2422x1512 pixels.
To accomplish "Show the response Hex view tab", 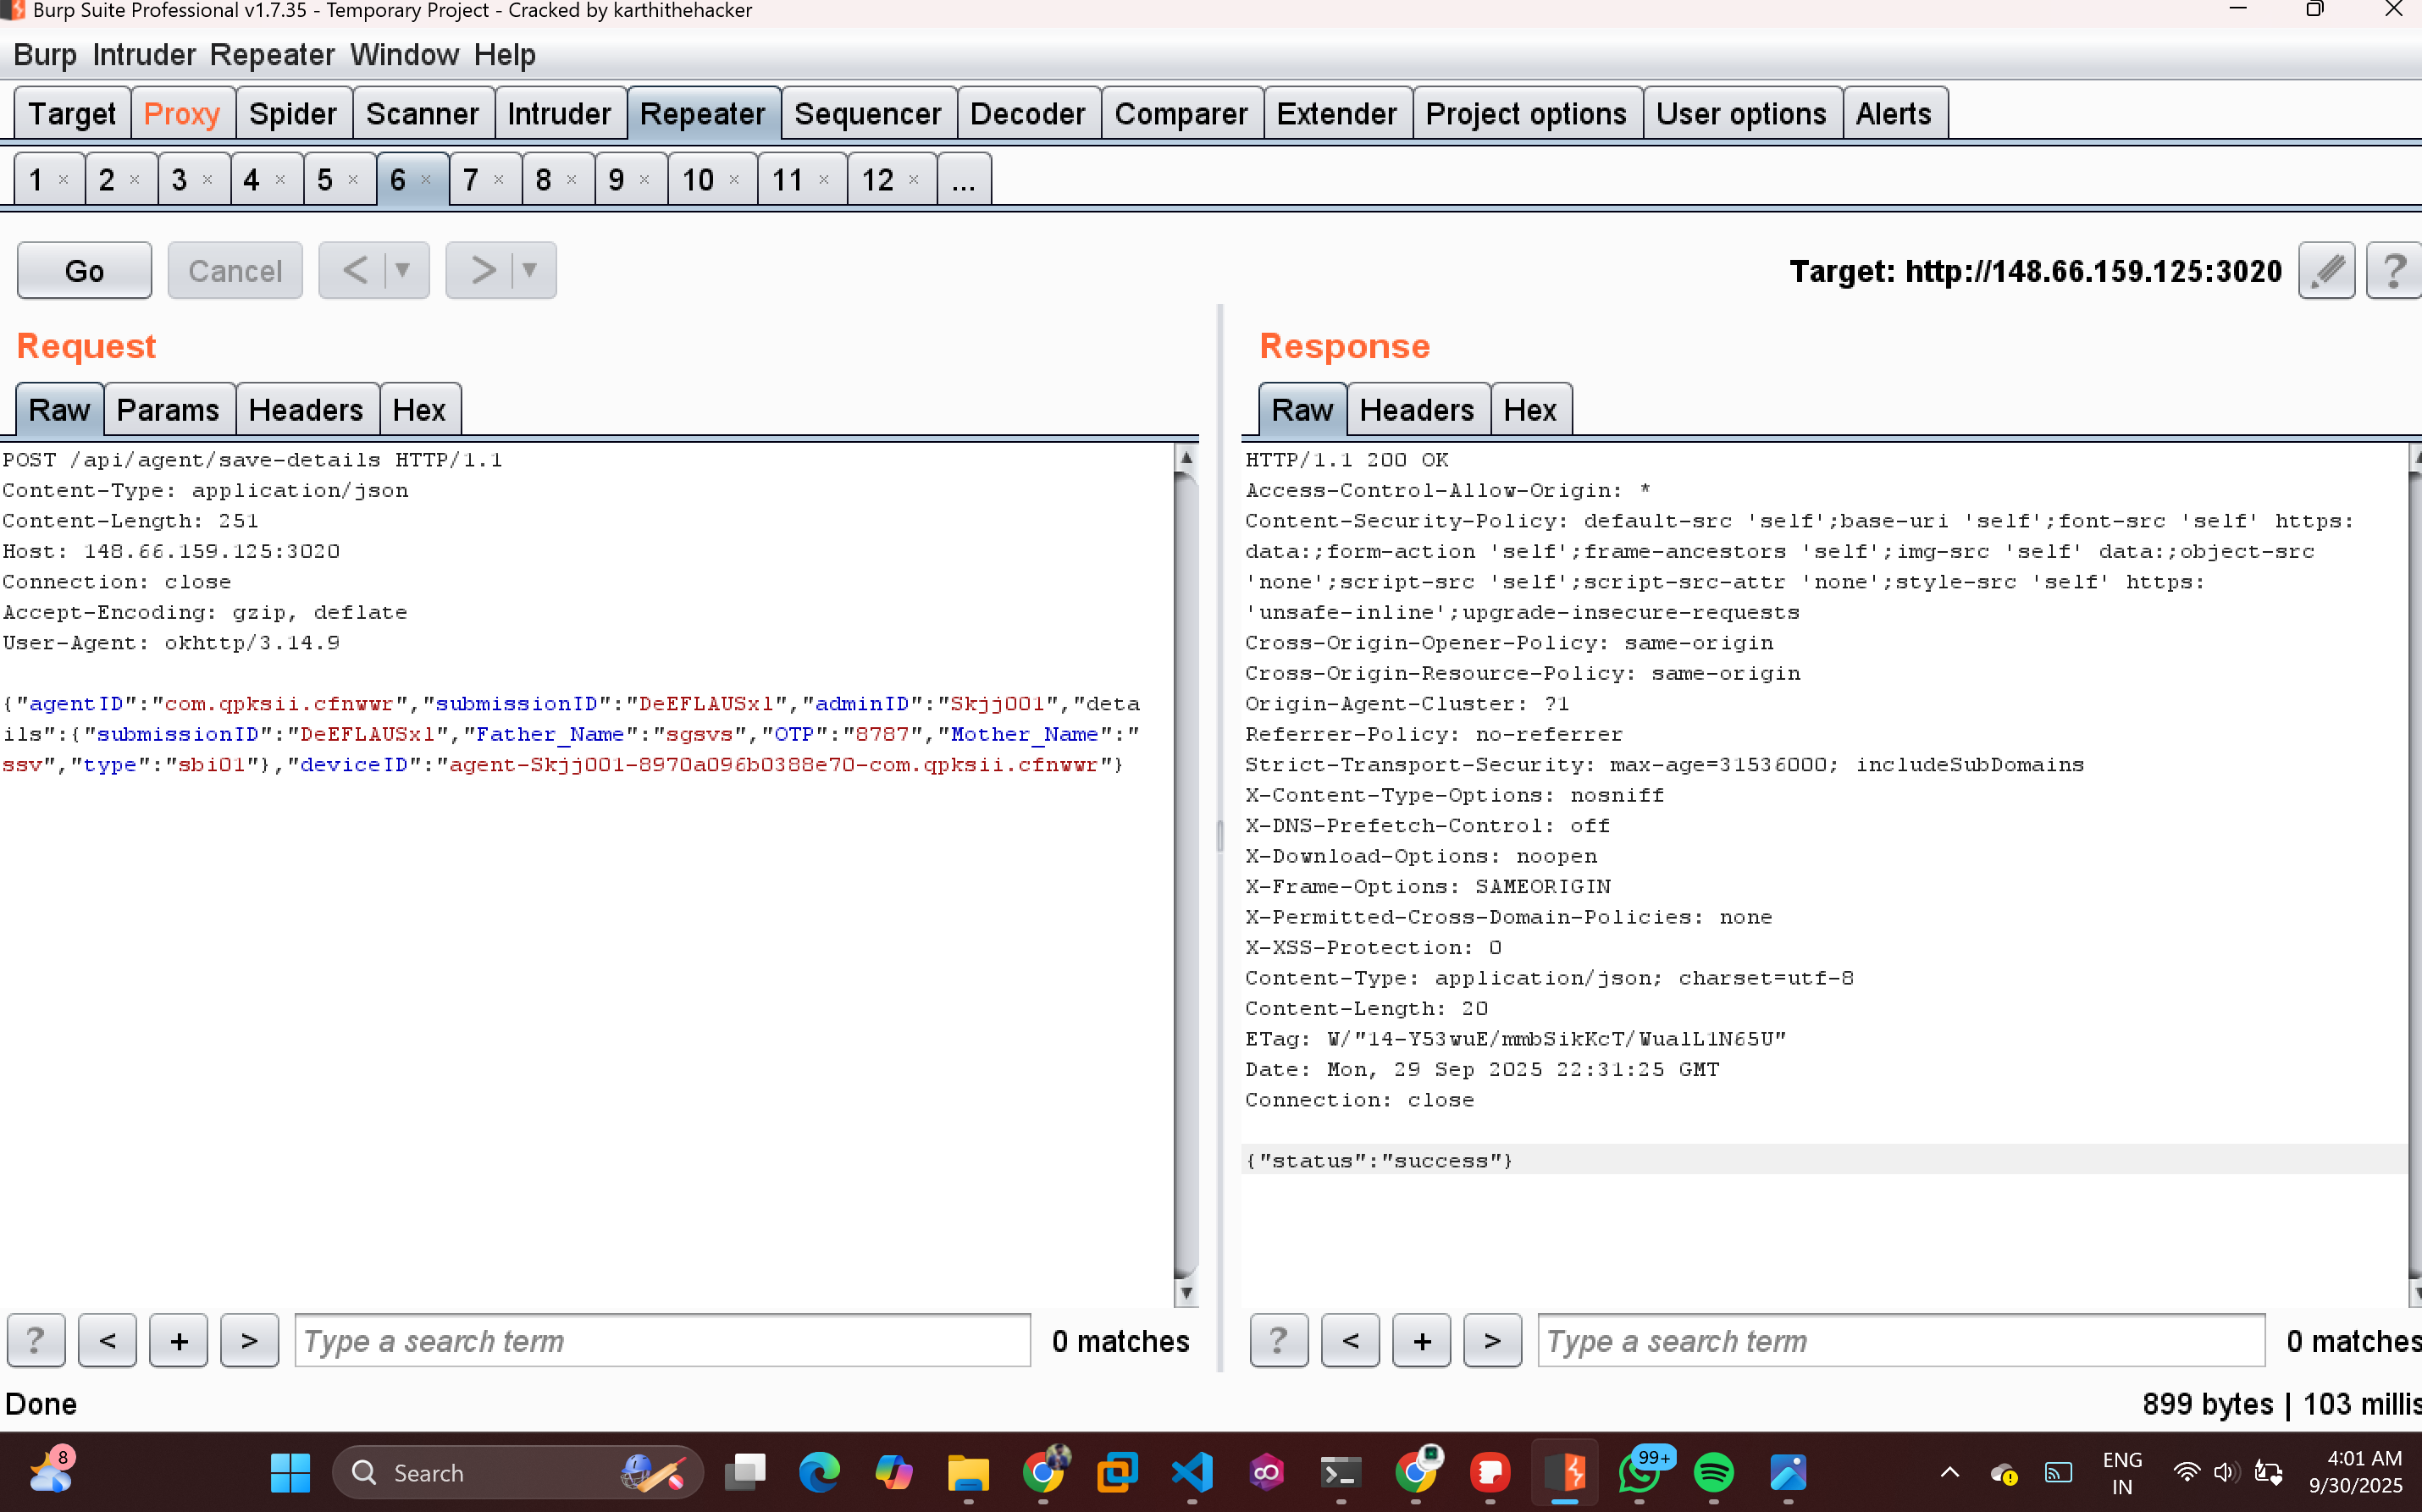I will pyautogui.click(x=1529, y=410).
